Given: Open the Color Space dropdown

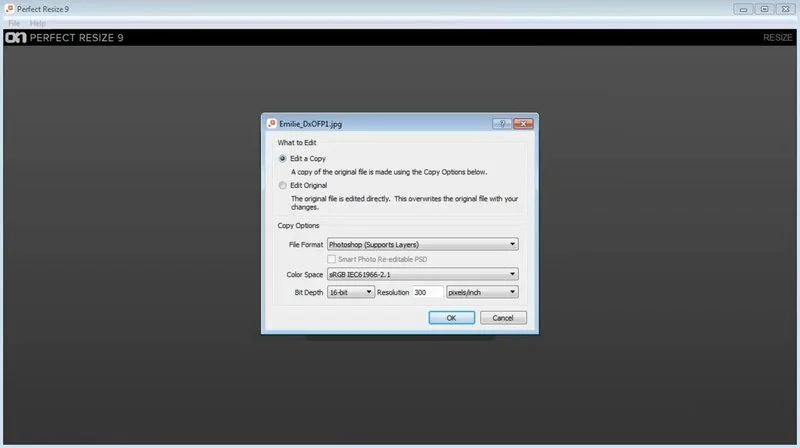Looking at the screenshot, I should pos(422,275).
